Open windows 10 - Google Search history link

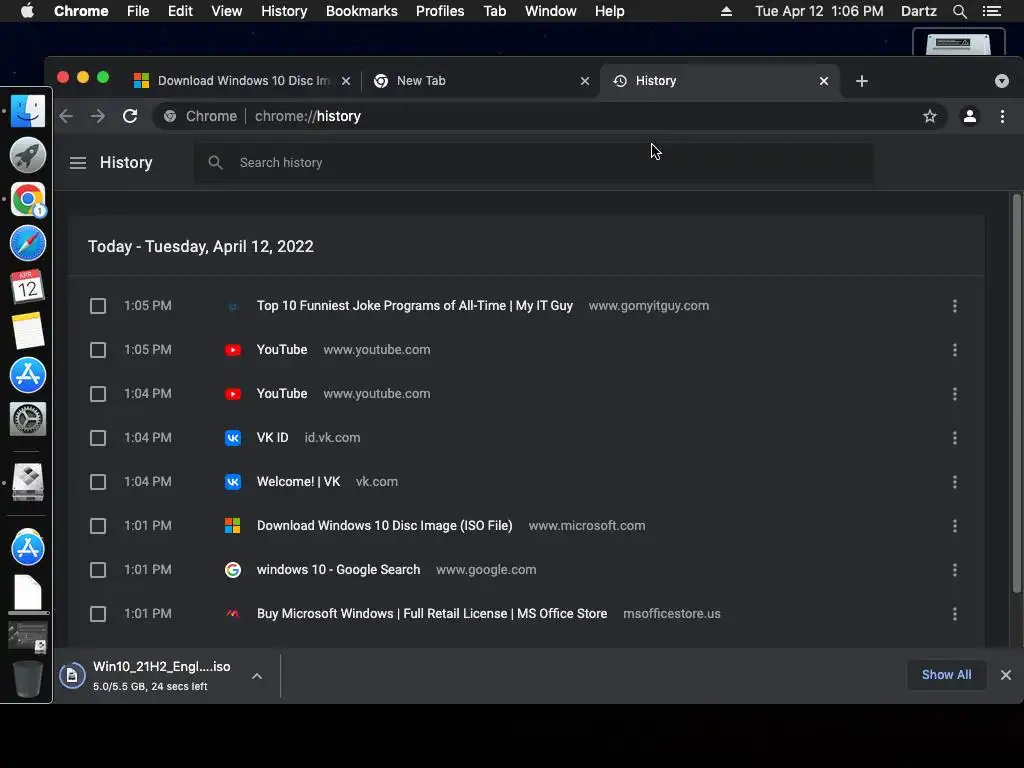[x=338, y=570]
